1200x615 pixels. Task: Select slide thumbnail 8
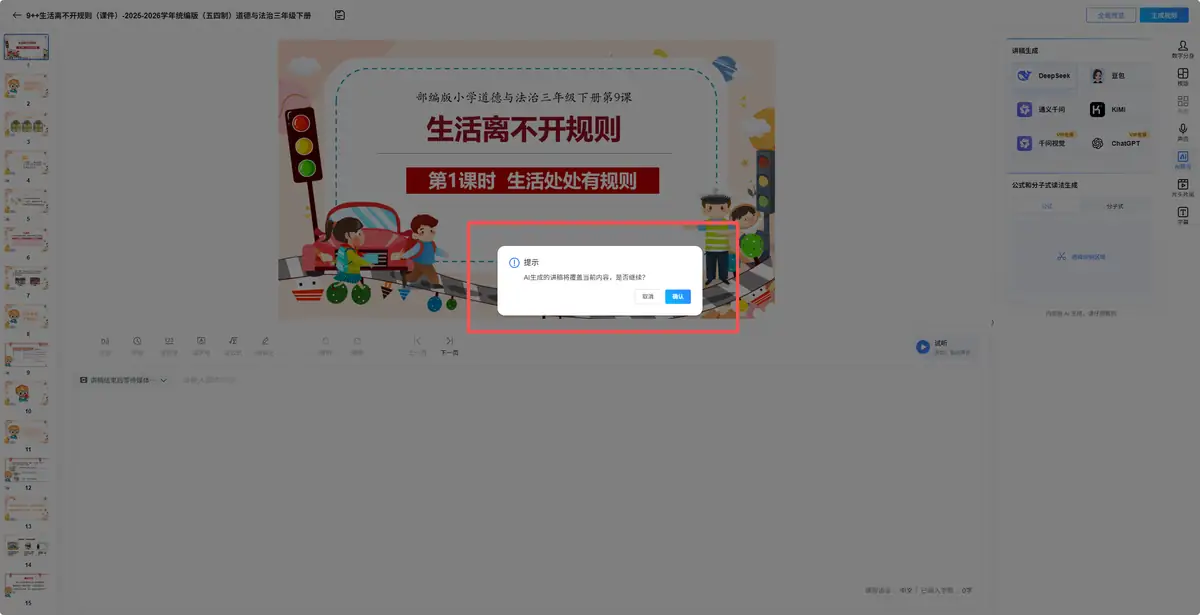26,317
